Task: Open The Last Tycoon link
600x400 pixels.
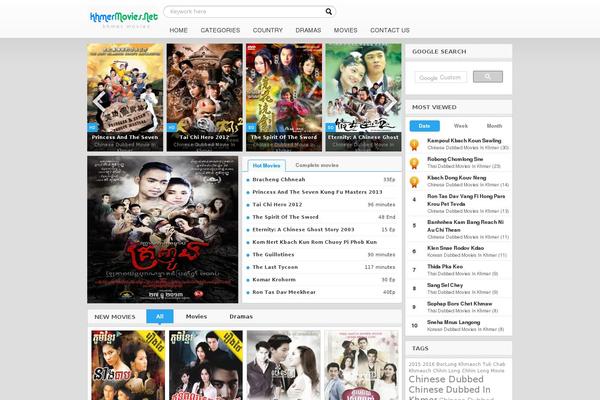Action: [275, 267]
